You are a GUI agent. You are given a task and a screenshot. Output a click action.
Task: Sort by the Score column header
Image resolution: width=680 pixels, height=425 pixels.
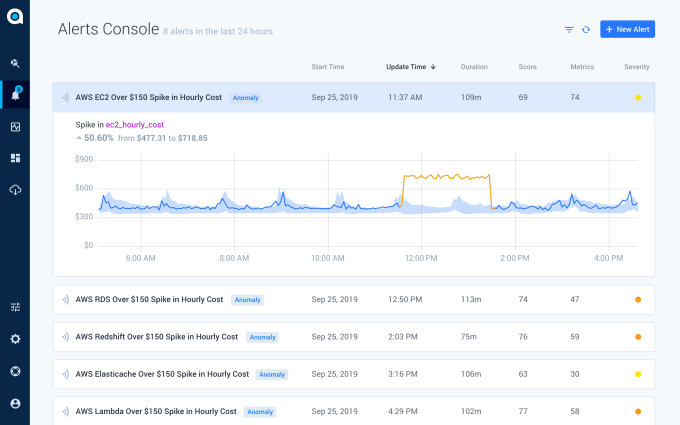coord(528,67)
